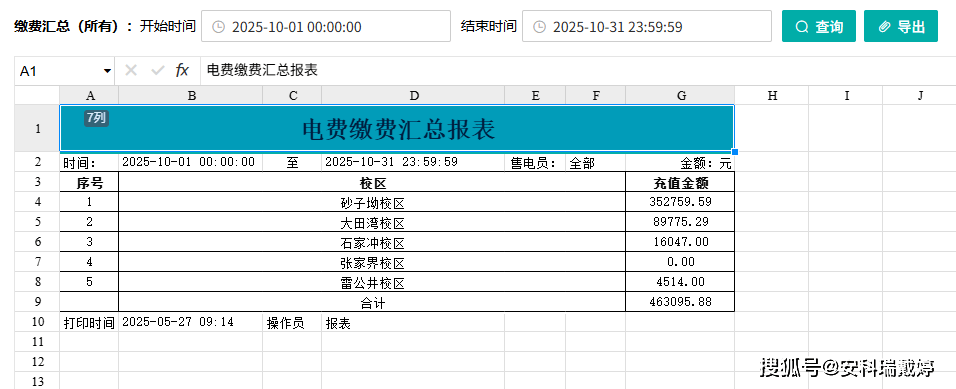Viewport: 956px width, 389px height.
Task: Select the cell with total 463095.88
Action: point(680,302)
